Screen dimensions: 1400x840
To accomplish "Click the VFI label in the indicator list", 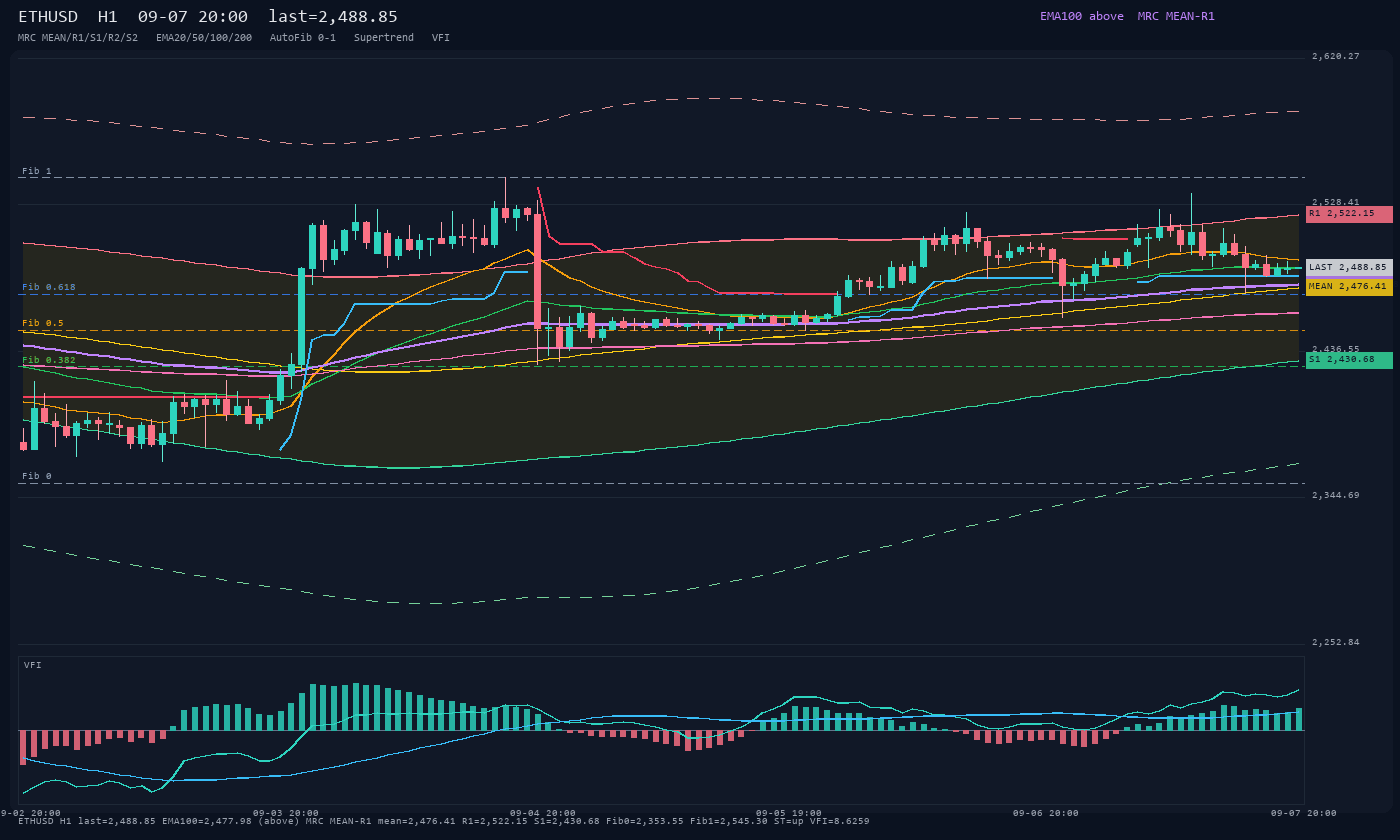I will [441, 38].
